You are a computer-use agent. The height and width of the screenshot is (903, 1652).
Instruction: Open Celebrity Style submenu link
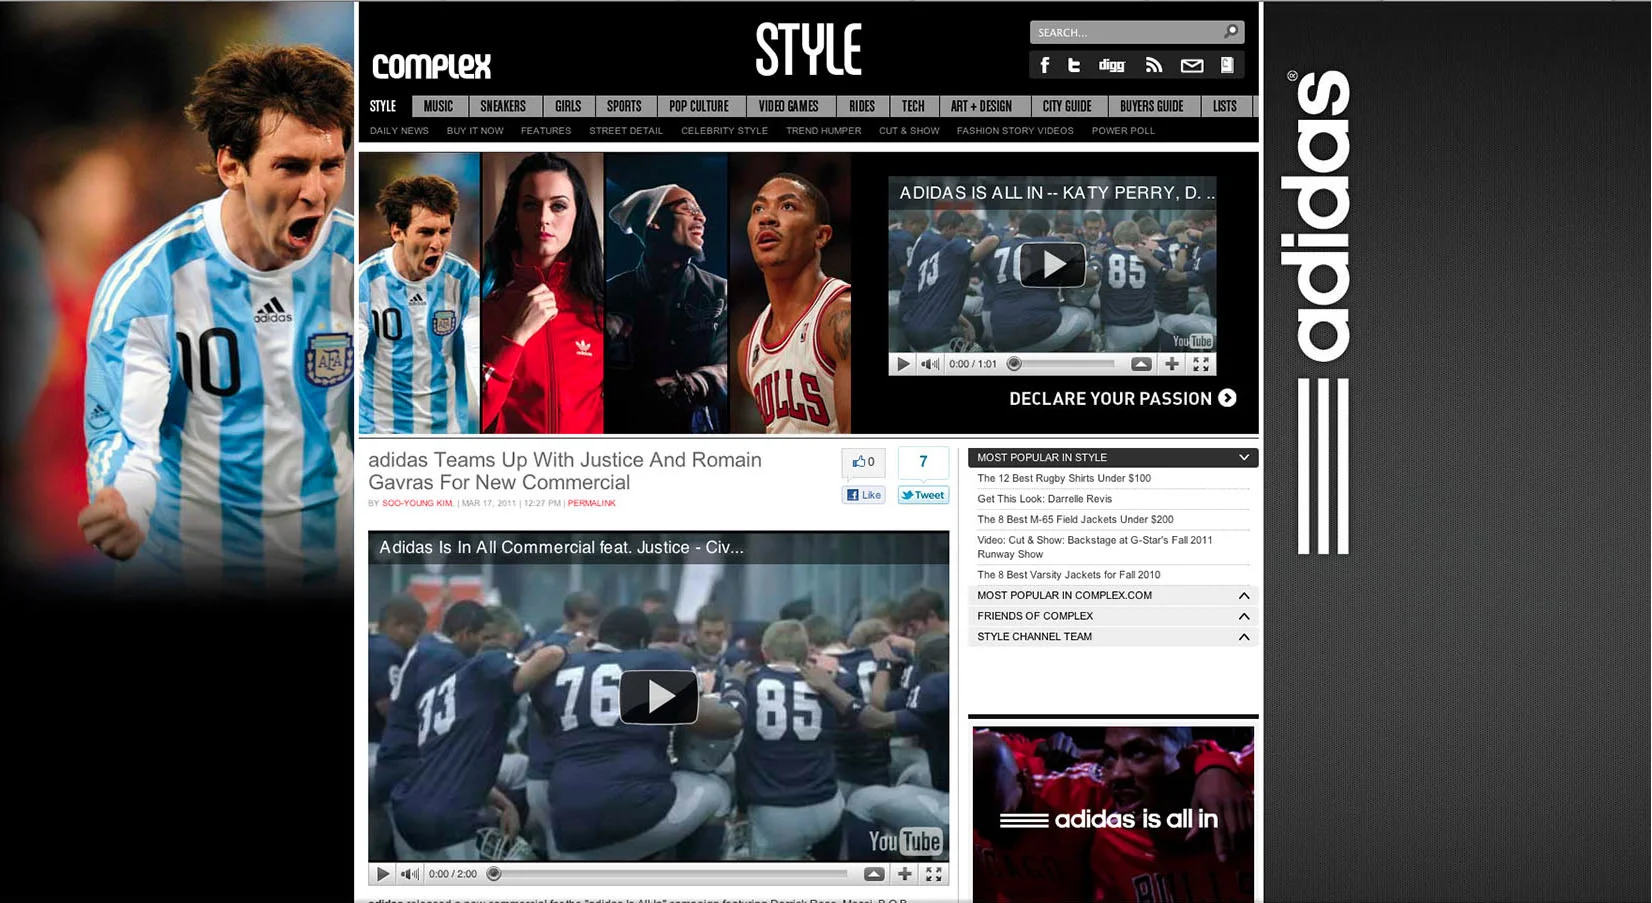click(x=724, y=131)
